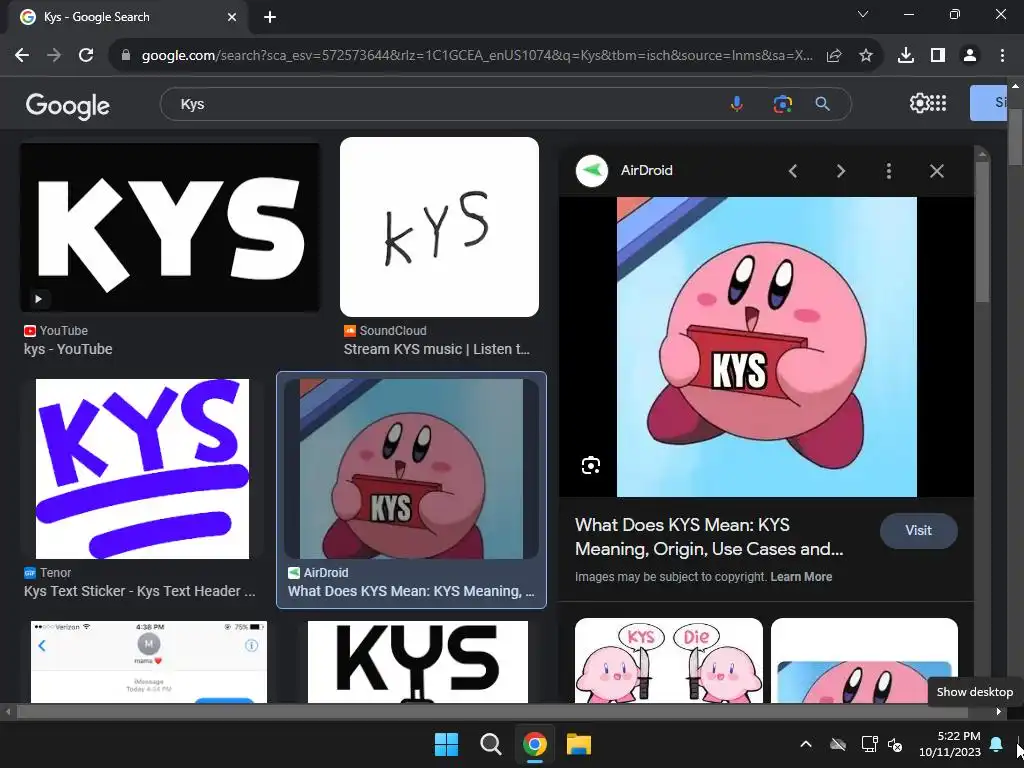Click the page vertical scrollbar thumb
This screenshot has width=1024, height=768.
(1016, 137)
